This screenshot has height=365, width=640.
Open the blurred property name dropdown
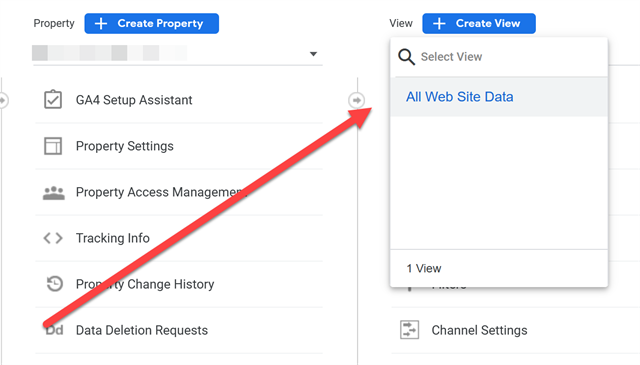point(177,53)
